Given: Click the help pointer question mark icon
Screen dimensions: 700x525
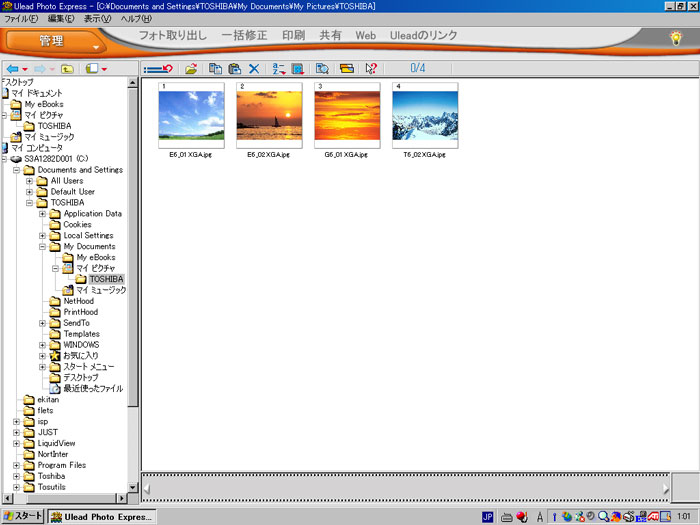Looking at the screenshot, I should coord(371,69).
